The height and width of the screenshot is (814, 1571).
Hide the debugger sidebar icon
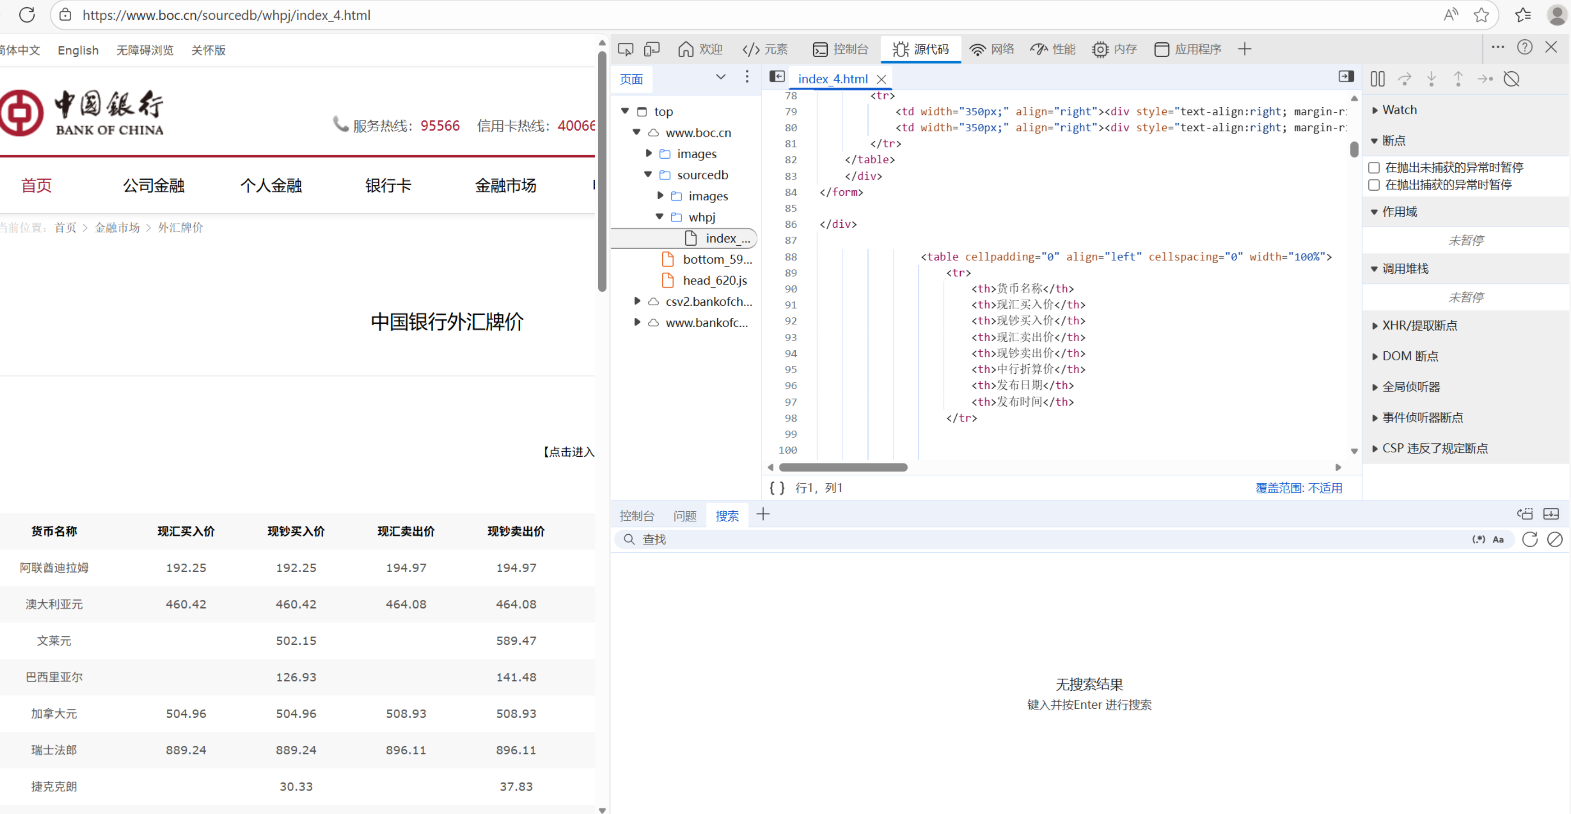[x=1346, y=77]
